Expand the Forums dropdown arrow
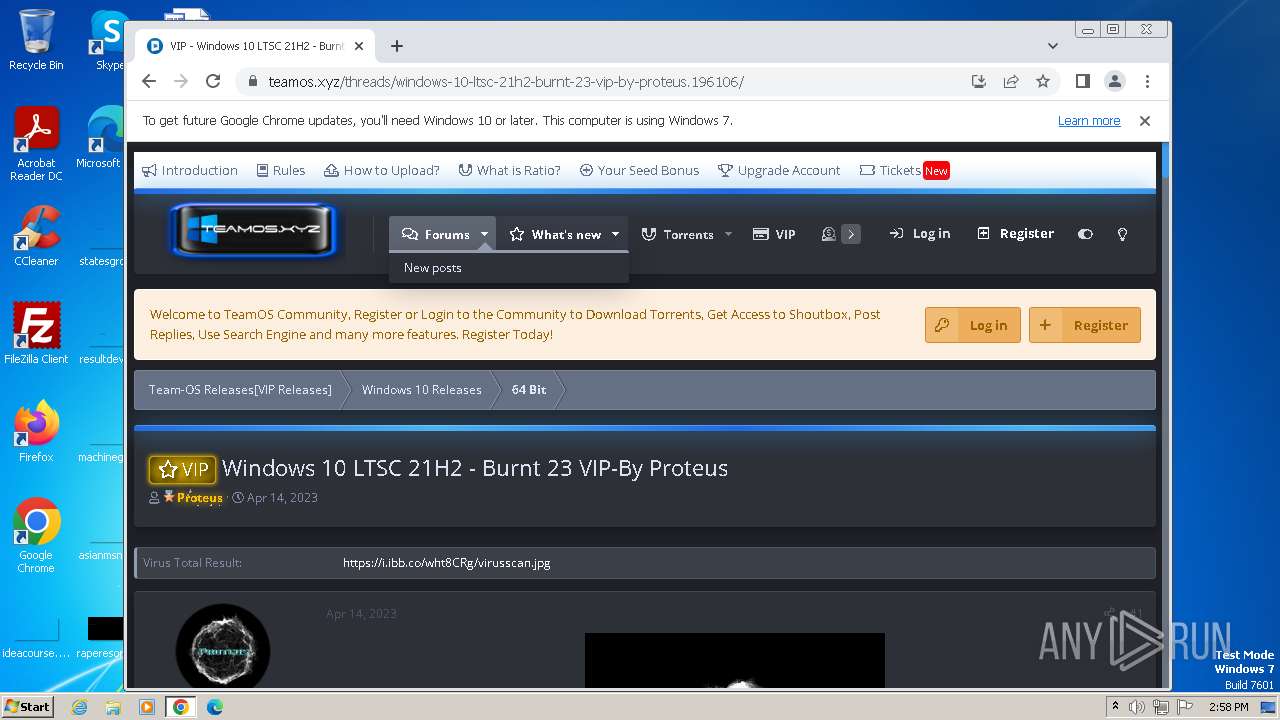 click(x=484, y=234)
